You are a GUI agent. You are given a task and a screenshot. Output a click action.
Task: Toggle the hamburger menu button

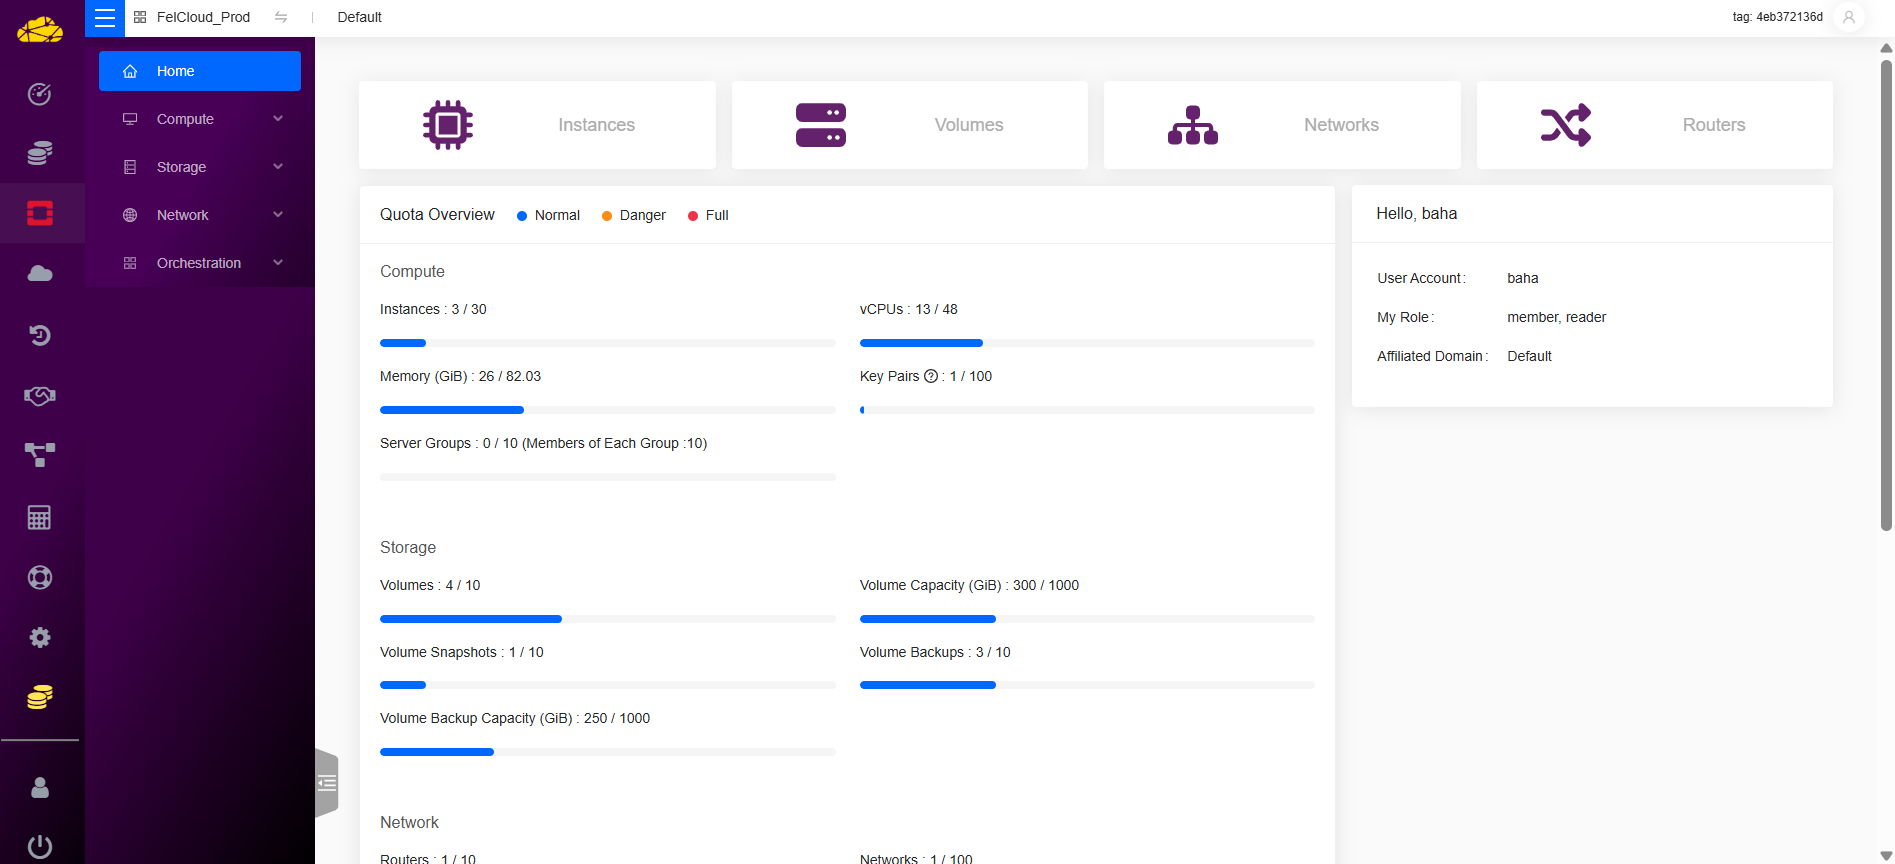[105, 18]
